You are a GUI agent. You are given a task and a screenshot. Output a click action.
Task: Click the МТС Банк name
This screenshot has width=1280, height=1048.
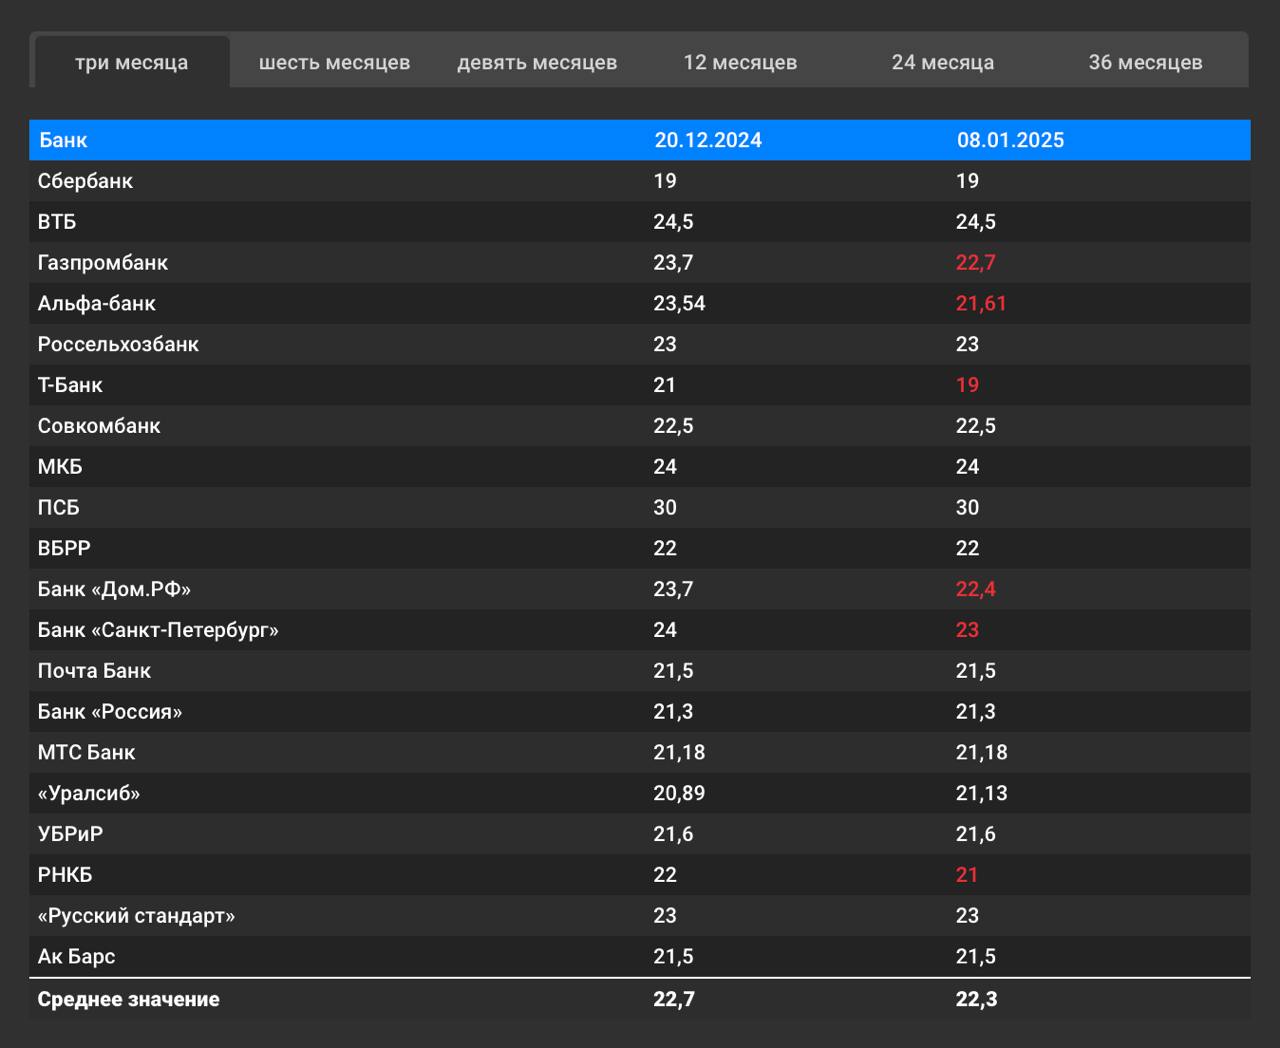pyautogui.click(x=86, y=752)
